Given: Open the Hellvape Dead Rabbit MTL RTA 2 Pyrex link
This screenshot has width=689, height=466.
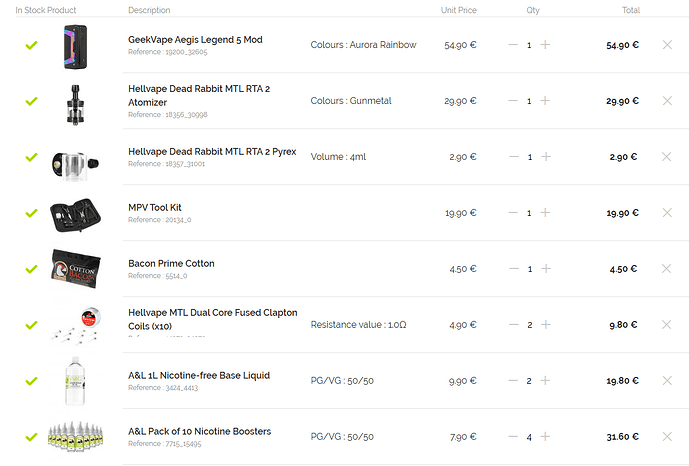Looking at the screenshot, I should 212,152.
